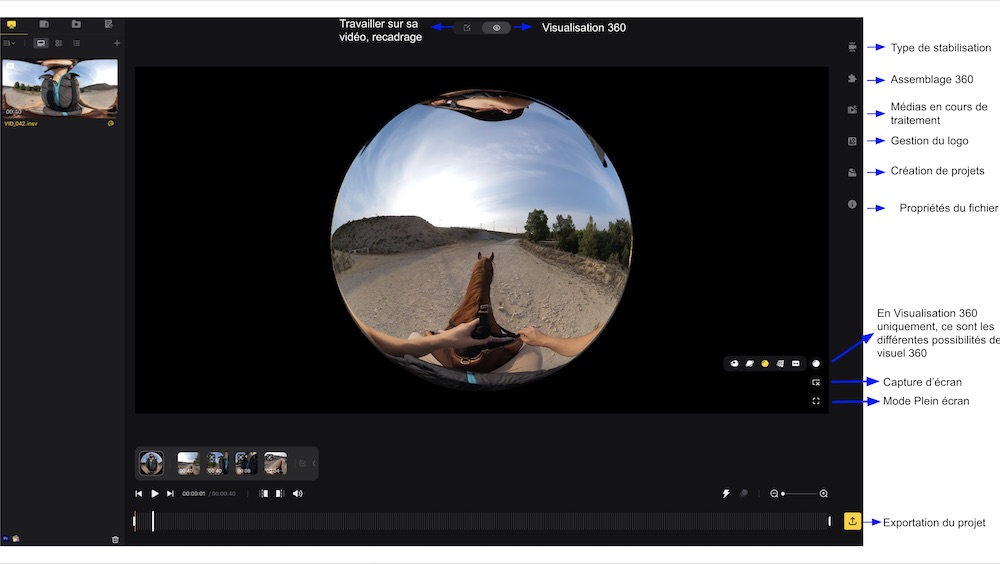Open the export list tab
Screen dimensions: 1000x564
click(108, 24)
